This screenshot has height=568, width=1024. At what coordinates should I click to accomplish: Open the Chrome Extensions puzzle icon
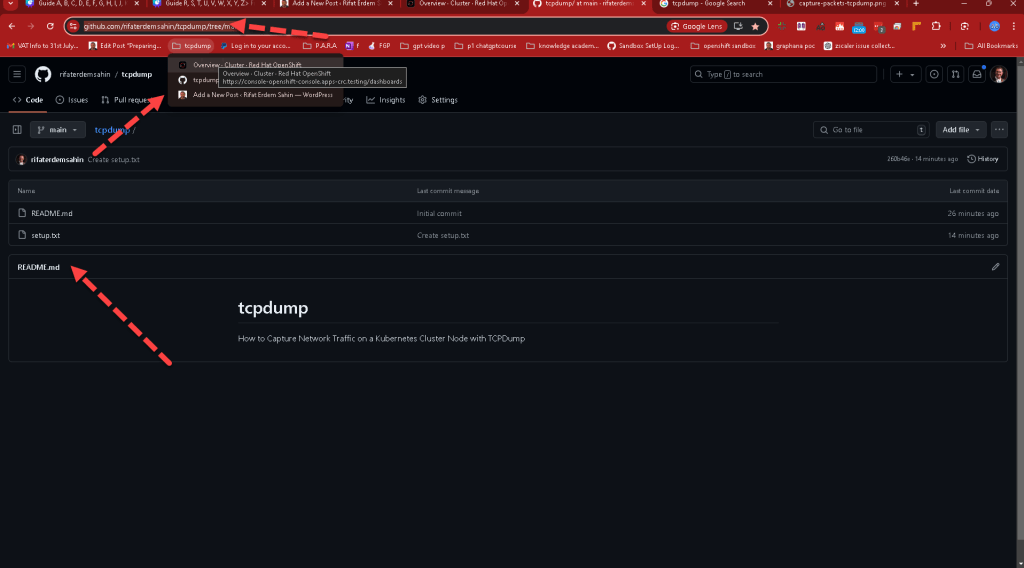(936, 26)
